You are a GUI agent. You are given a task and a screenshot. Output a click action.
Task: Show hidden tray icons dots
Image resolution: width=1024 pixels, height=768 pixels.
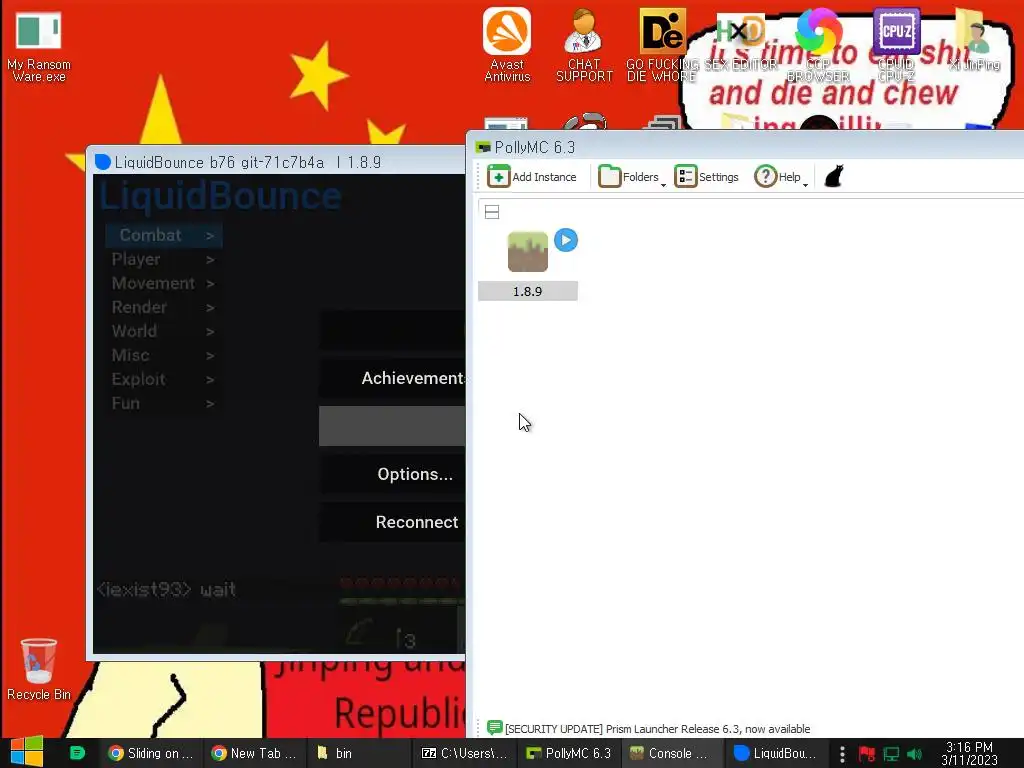(x=842, y=754)
